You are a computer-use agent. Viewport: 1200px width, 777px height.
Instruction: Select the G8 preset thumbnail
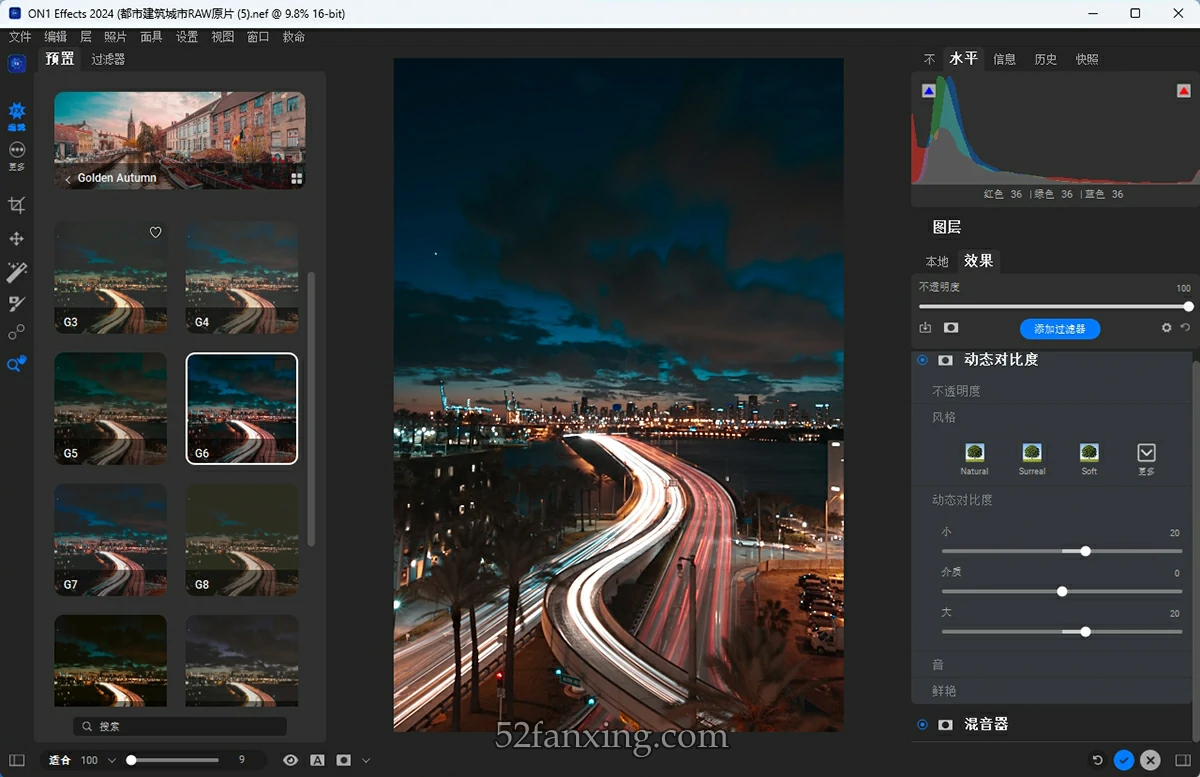tap(242, 540)
